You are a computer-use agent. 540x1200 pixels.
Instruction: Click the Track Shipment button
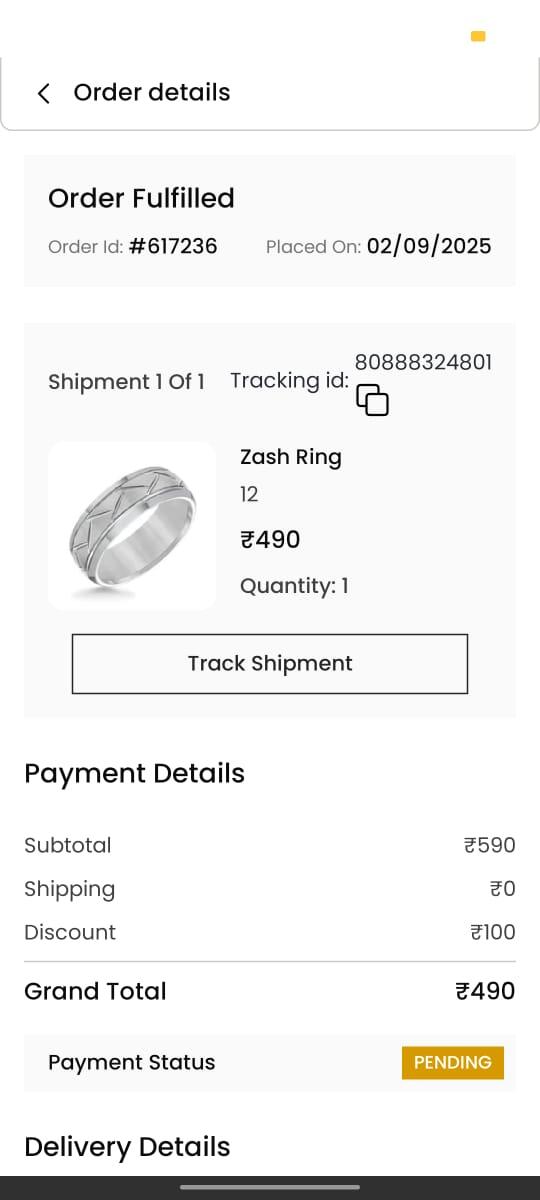tap(270, 664)
